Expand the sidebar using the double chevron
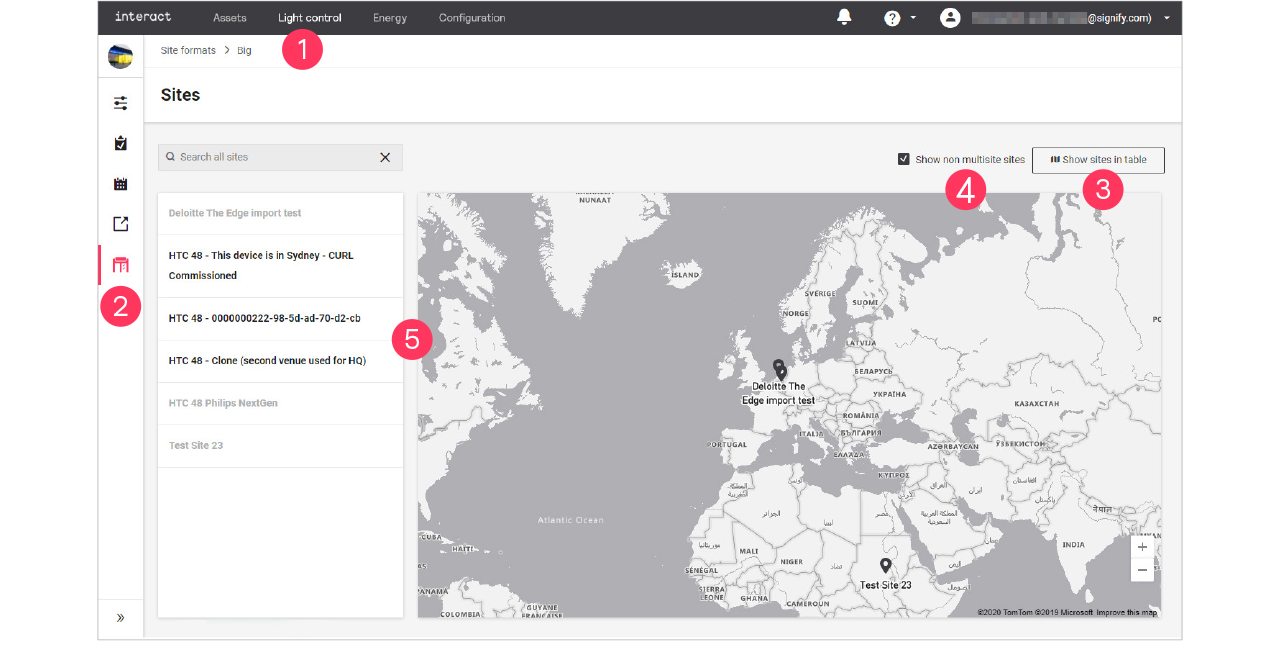The image size is (1280, 658). (120, 617)
